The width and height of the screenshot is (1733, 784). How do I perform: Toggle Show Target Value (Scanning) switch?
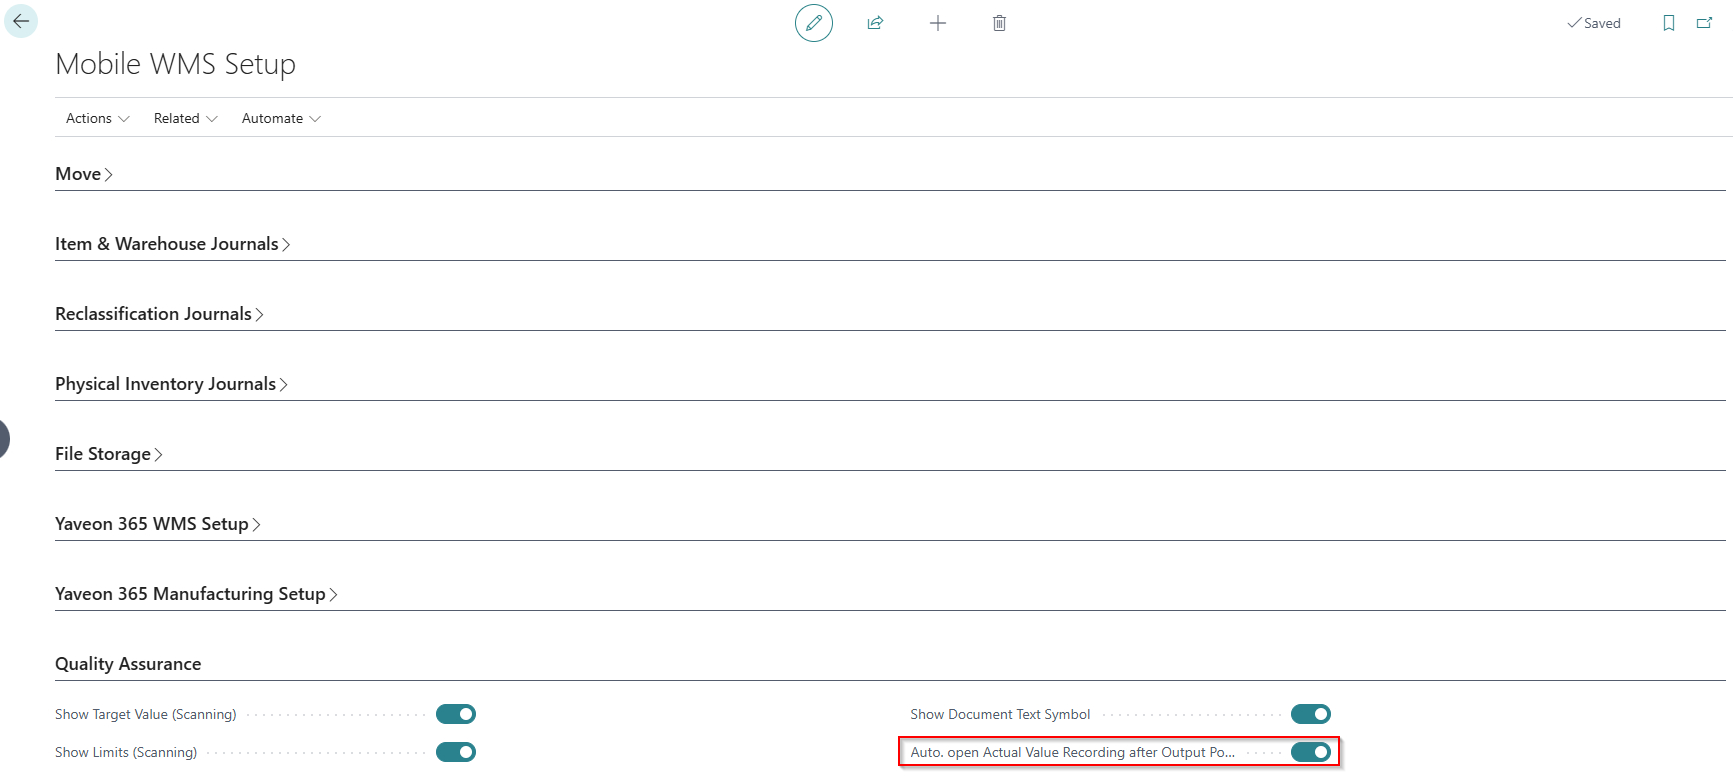(x=456, y=714)
